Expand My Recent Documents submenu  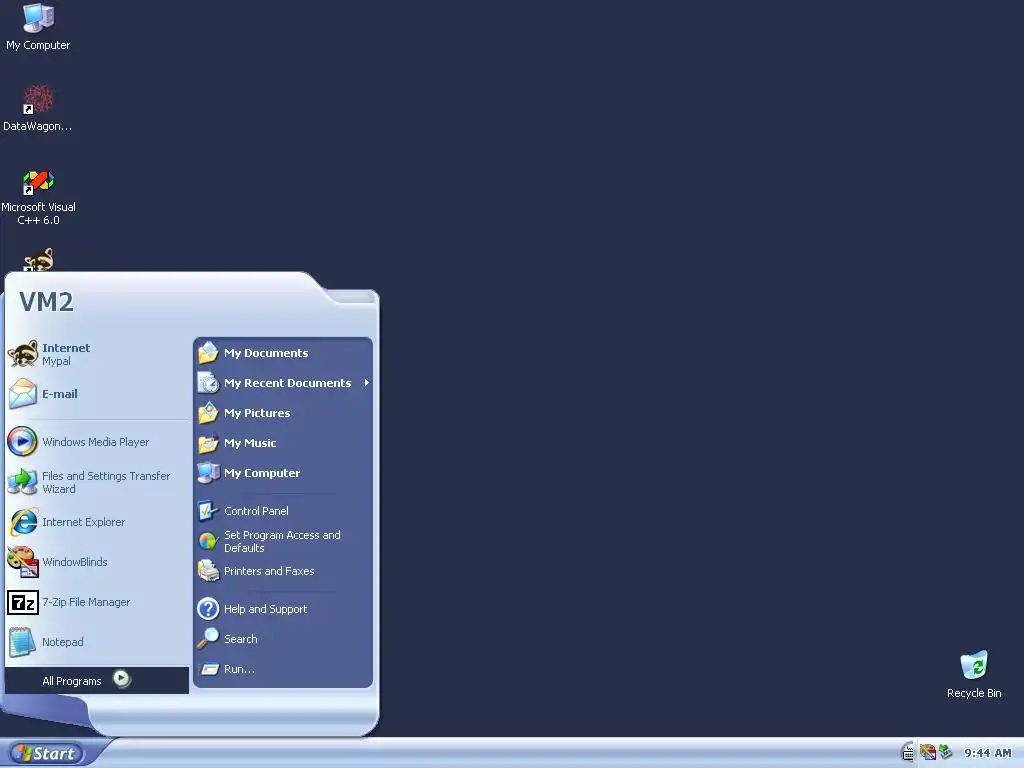pyautogui.click(x=283, y=383)
